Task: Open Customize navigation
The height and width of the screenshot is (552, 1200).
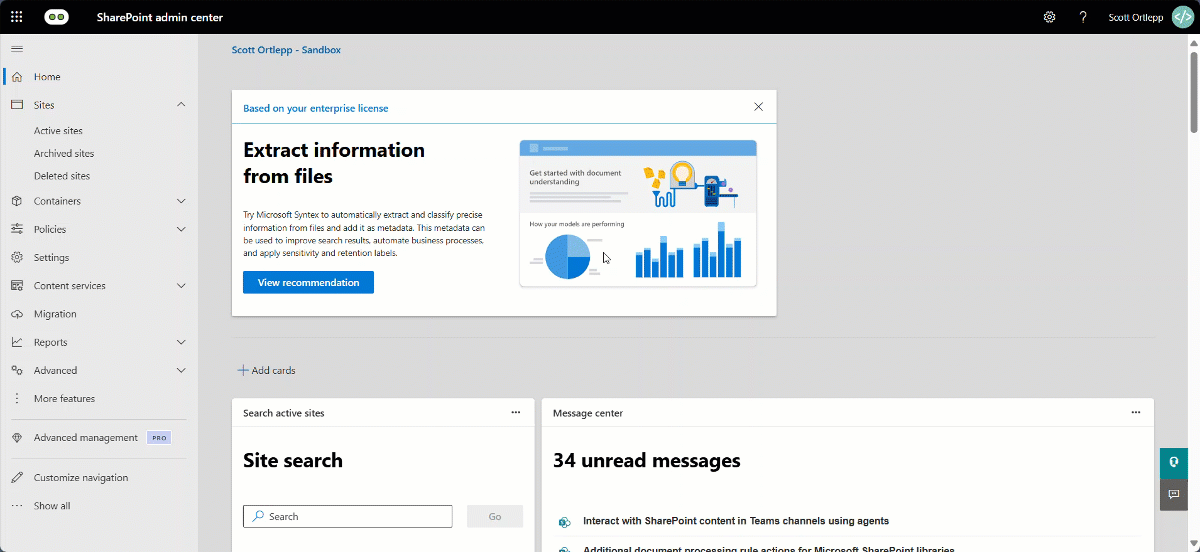Action: (81, 478)
